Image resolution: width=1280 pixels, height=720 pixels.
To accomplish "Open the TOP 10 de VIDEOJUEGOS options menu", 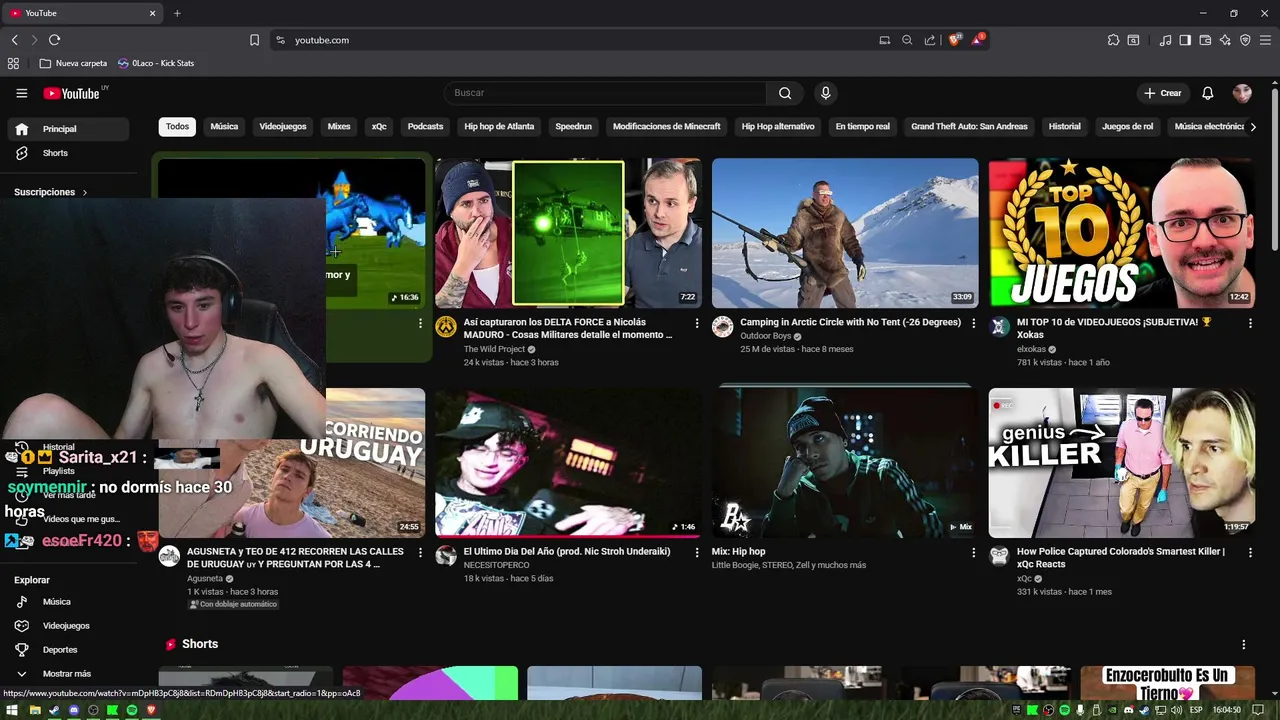I will [1250, 323].
